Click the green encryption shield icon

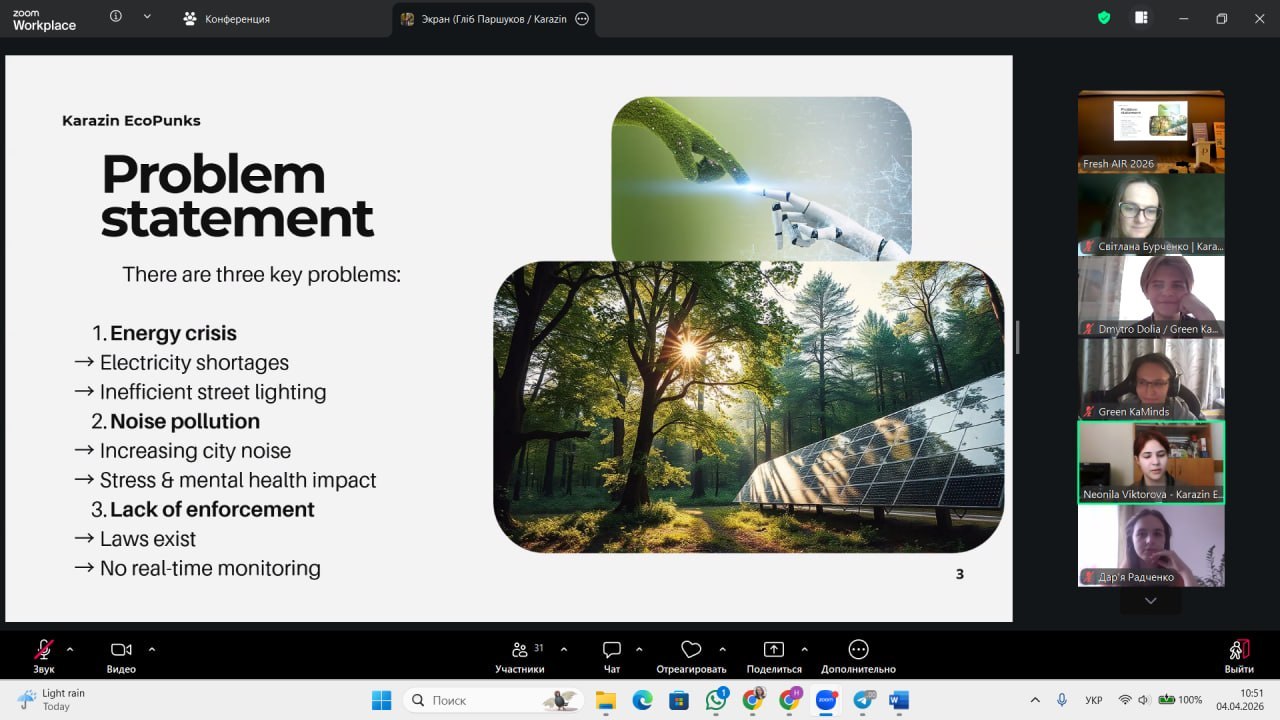coord(1104,18)
